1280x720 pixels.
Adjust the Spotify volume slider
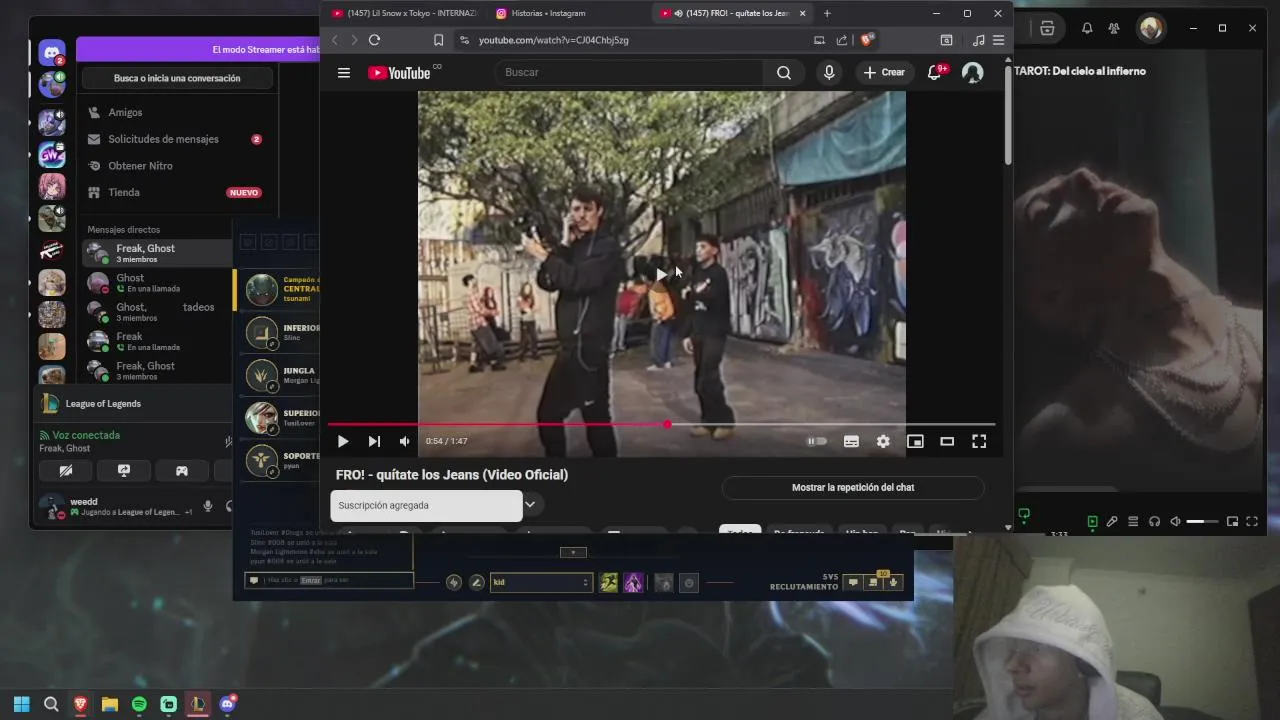click(x=1201, y=521)
